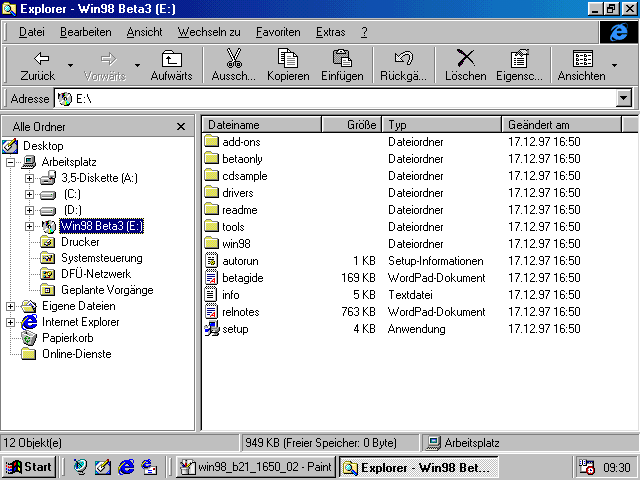This screenshot has width=640, height=480.
Task: Expand the Eigene Dateien tree node
Action: coord(11,306)
